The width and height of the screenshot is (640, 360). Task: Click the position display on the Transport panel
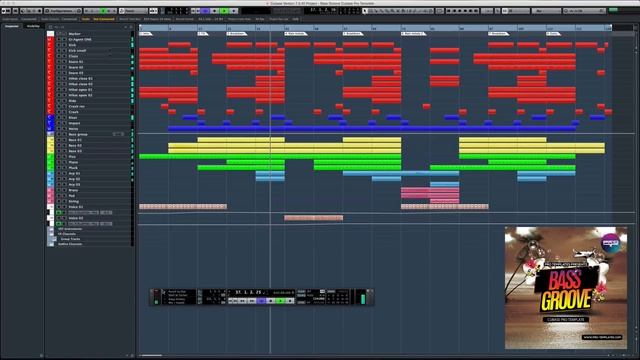[249, 292]
